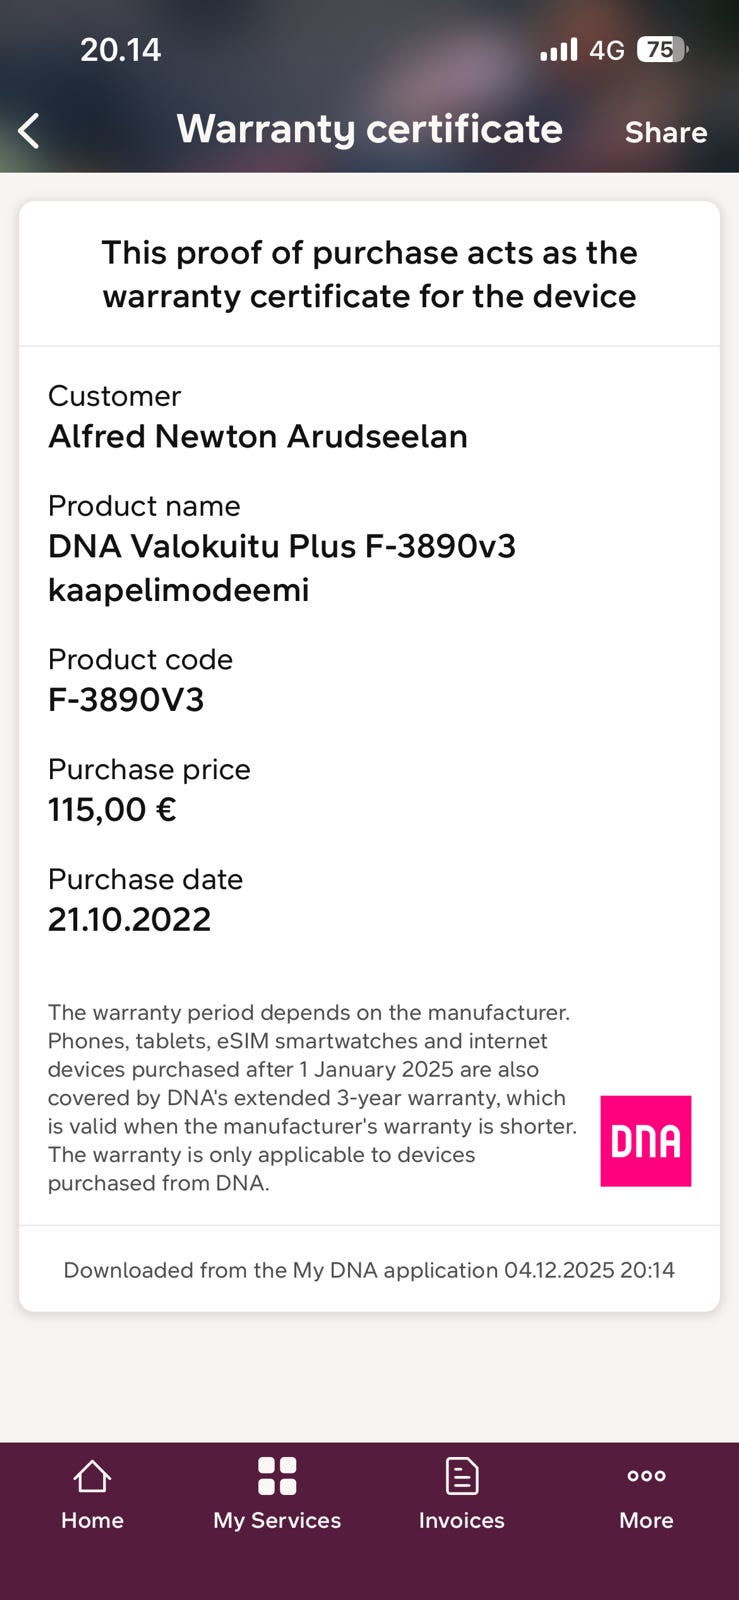This screenshot has width=739, height=1600.
Task: Tap the status bar clock 20.14
Action: coord(120,50)
